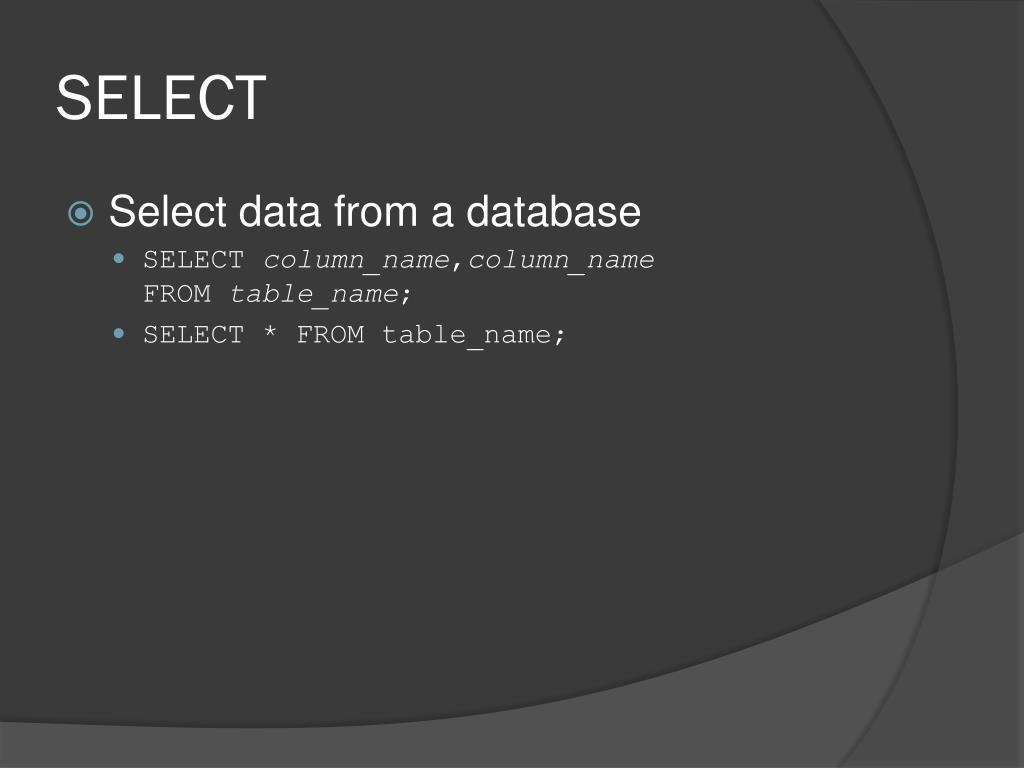1024x768 pixels.
Task: Click the FROM keyword before the italic table_name
Action: point(178,294)
